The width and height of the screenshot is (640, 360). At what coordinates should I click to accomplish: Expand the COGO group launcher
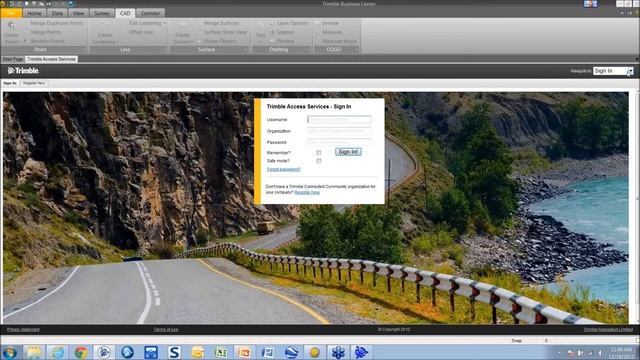[x=356, y=50]
